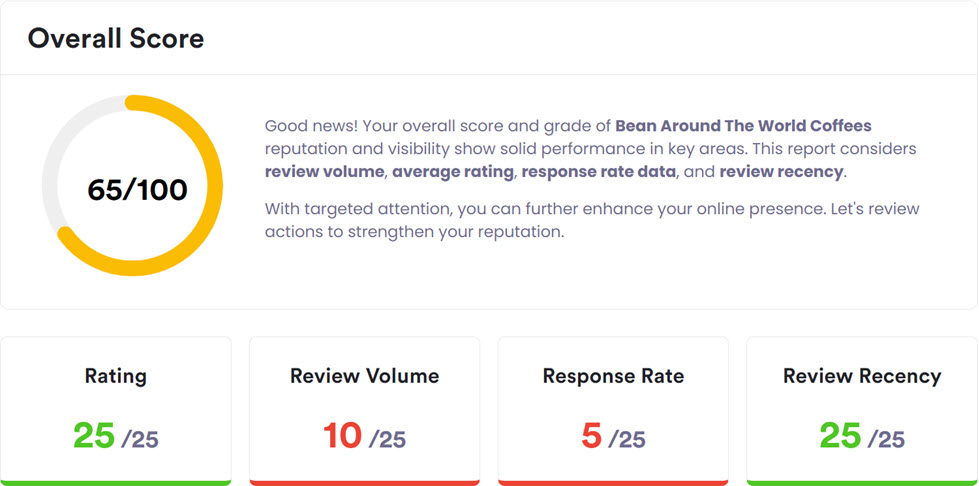979x486 pixels.
Task: Click the Rating card title
Action: pyautogui.click(x=116, y=376)
